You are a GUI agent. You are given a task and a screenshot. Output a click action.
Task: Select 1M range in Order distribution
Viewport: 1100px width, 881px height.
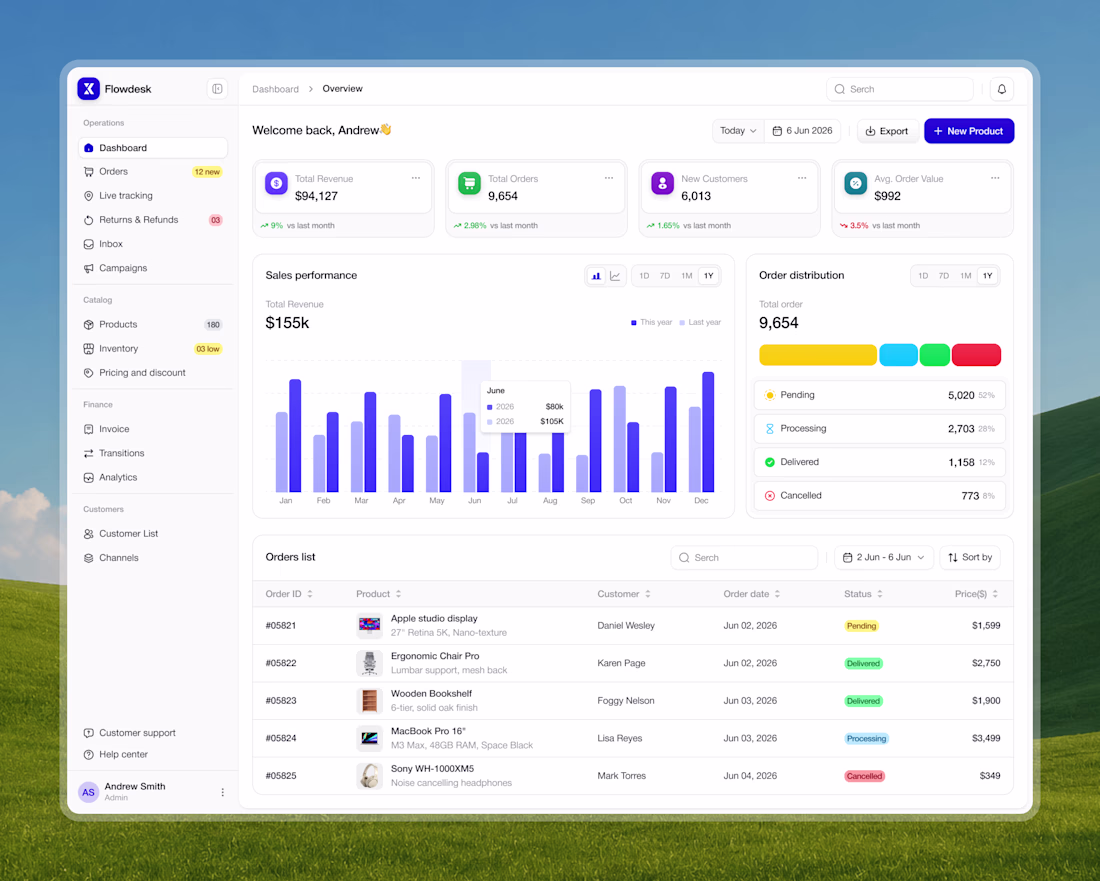tap(966, 276)
